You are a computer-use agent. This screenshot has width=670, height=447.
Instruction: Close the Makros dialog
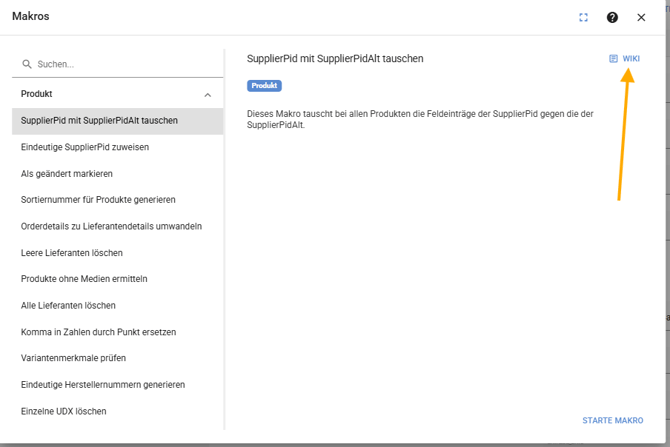tap(642, 17)
